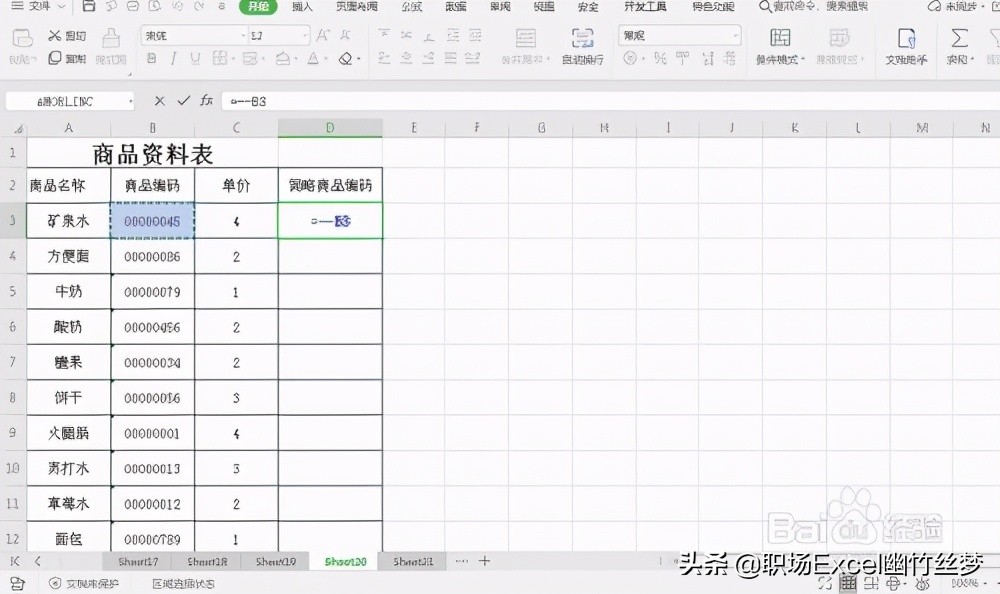
Task: Apply thousands separator style
Action: pyautogui.click(x=682, y=59)
